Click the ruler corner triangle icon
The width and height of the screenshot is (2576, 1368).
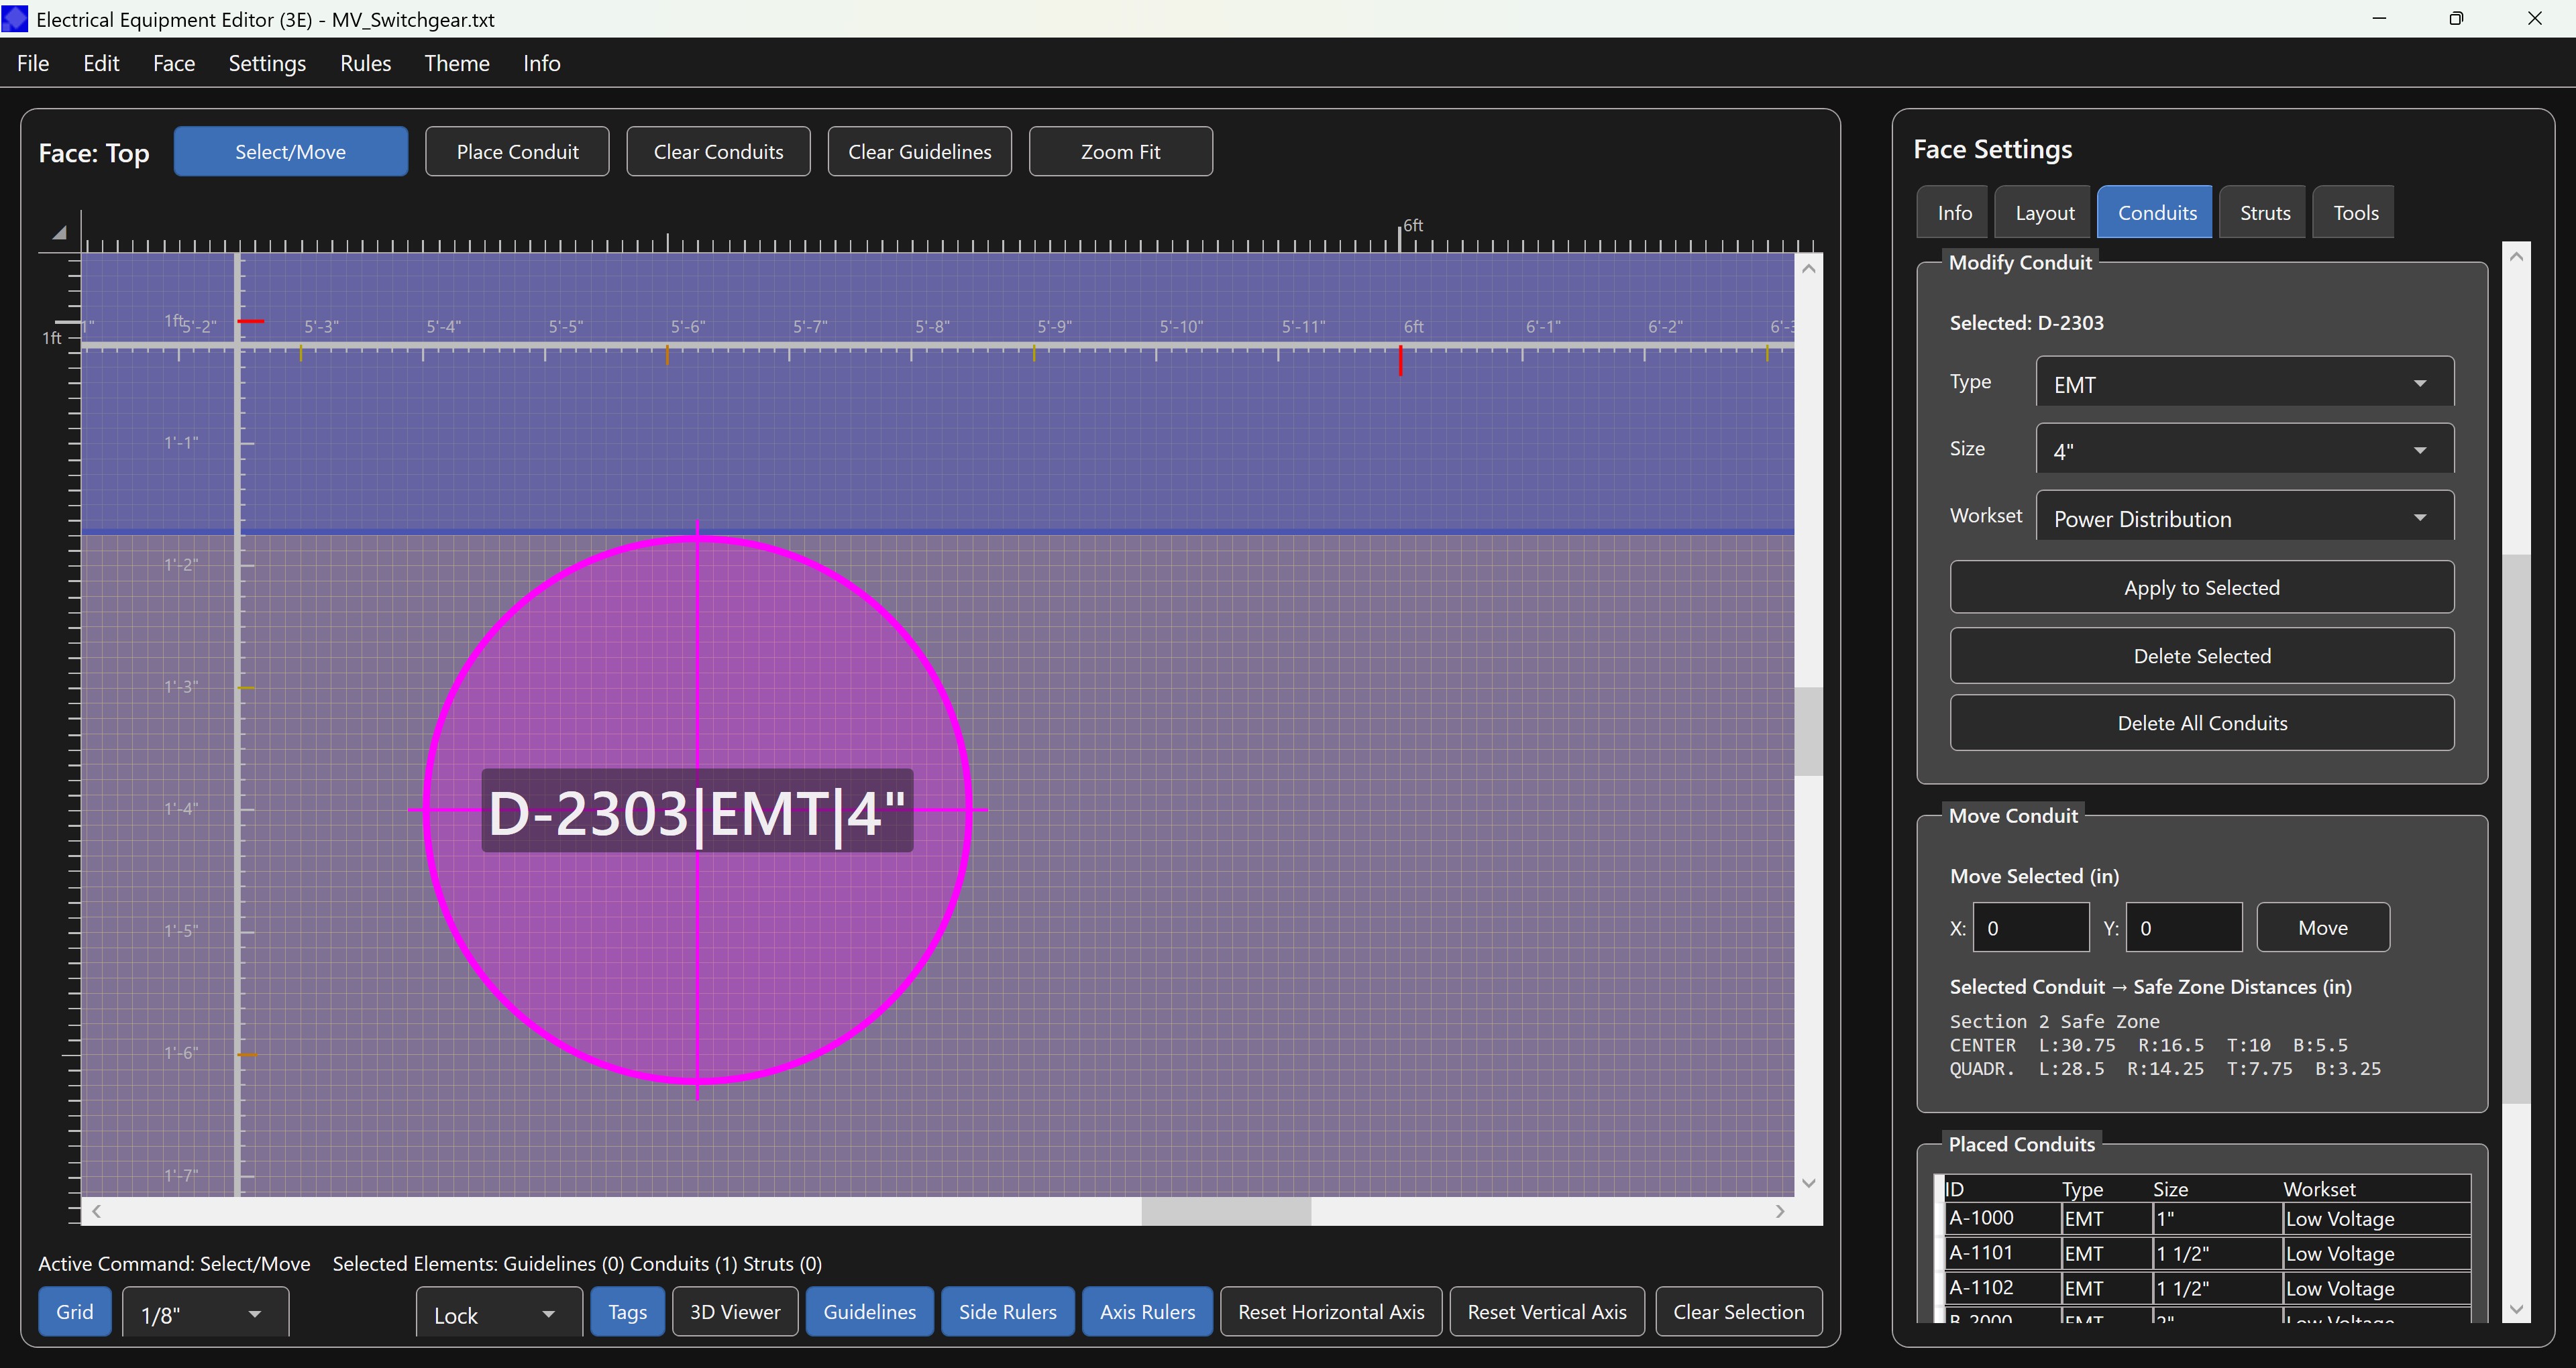[60, 233]
